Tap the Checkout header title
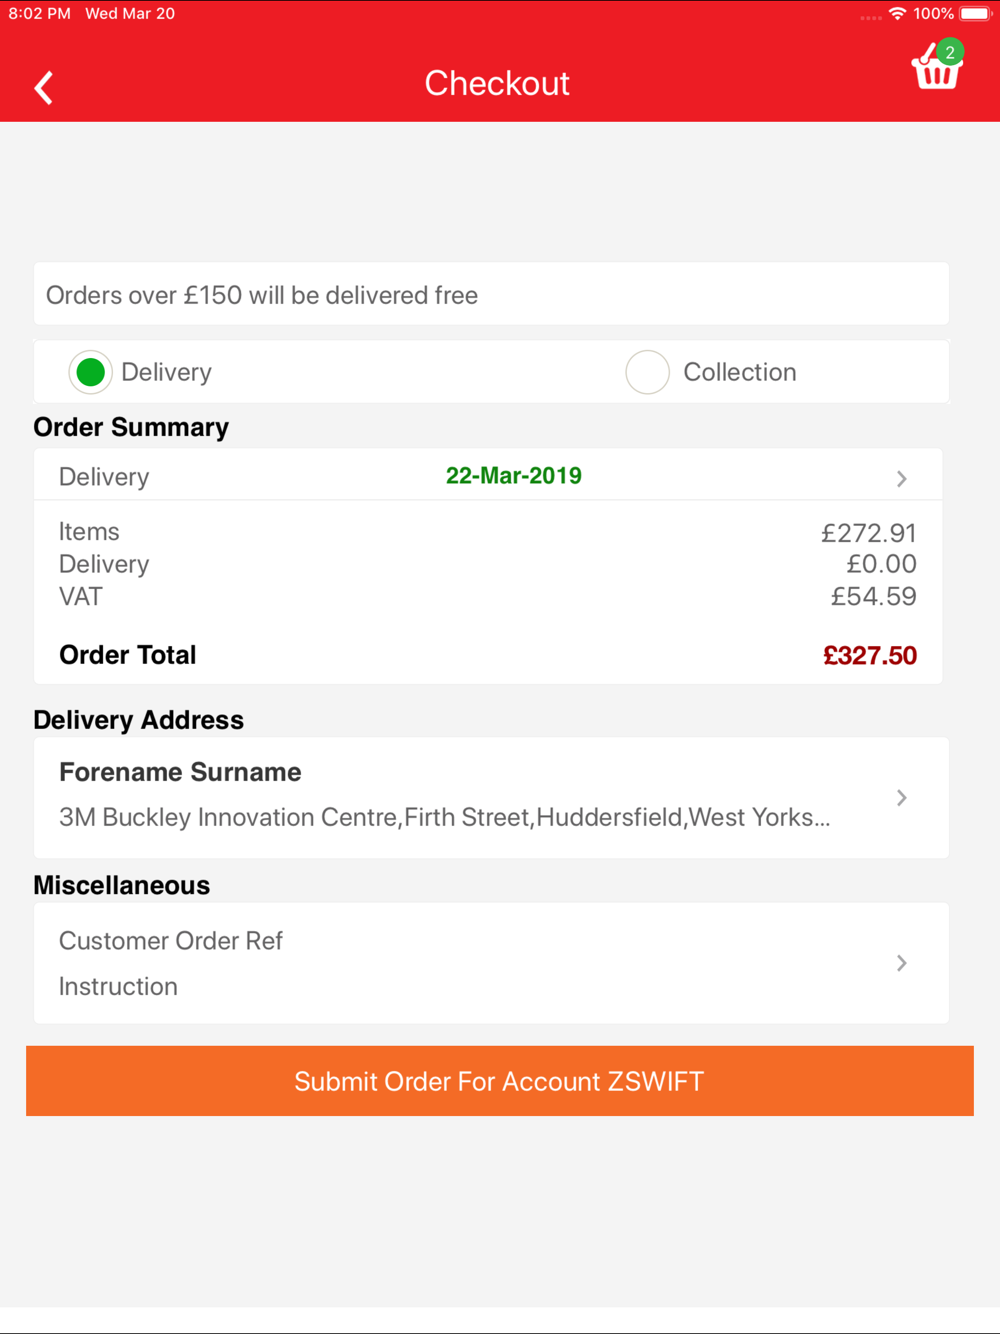 [497, 83]
